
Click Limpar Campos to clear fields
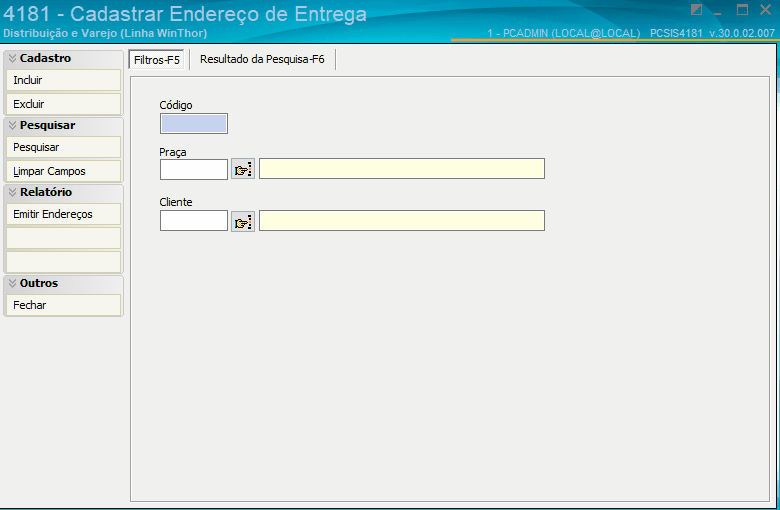[x=64, y=171]
